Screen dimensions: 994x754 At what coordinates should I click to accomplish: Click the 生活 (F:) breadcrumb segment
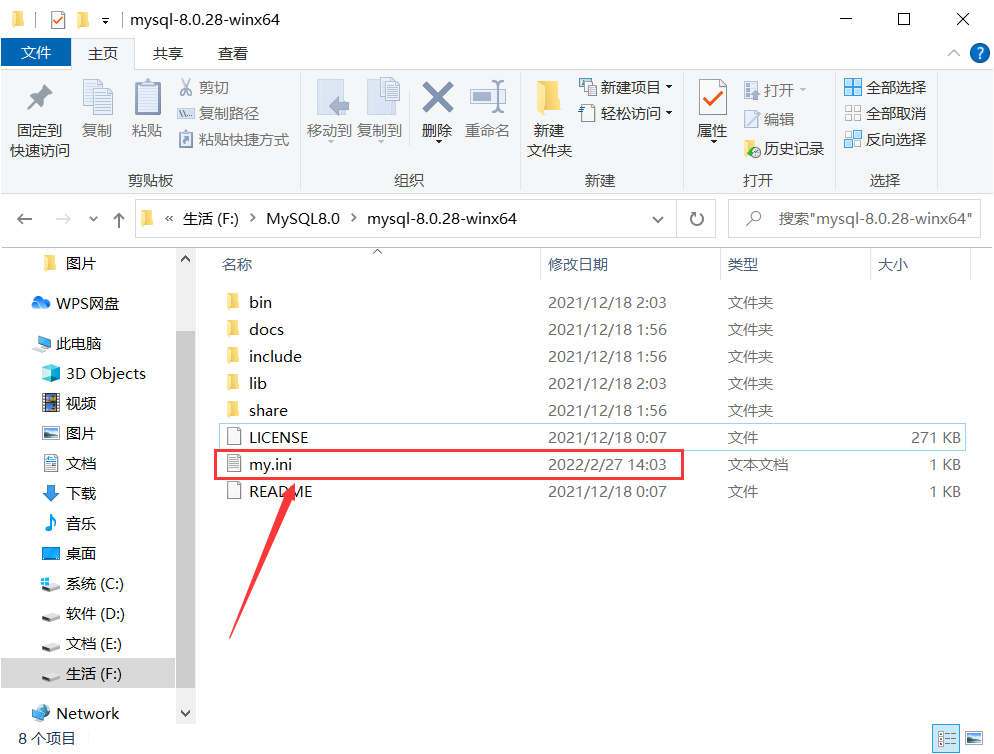[211, 219]
